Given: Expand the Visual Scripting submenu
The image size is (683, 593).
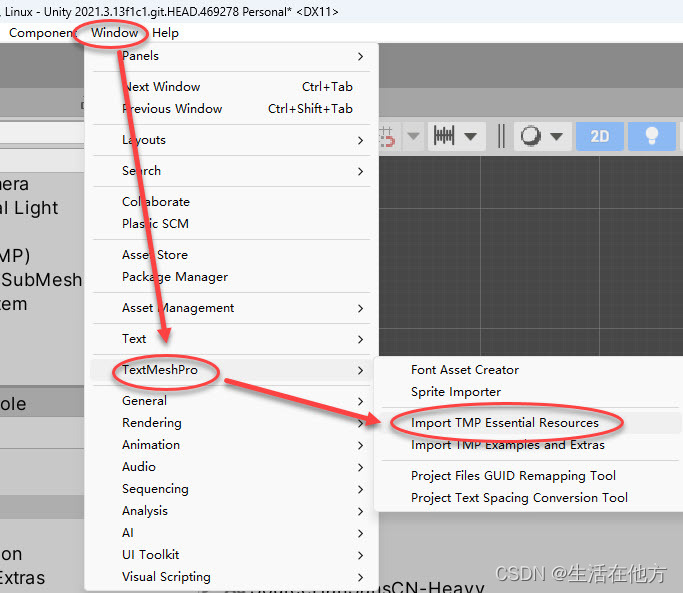Looking at the screenshot, I should click(231, 577).
